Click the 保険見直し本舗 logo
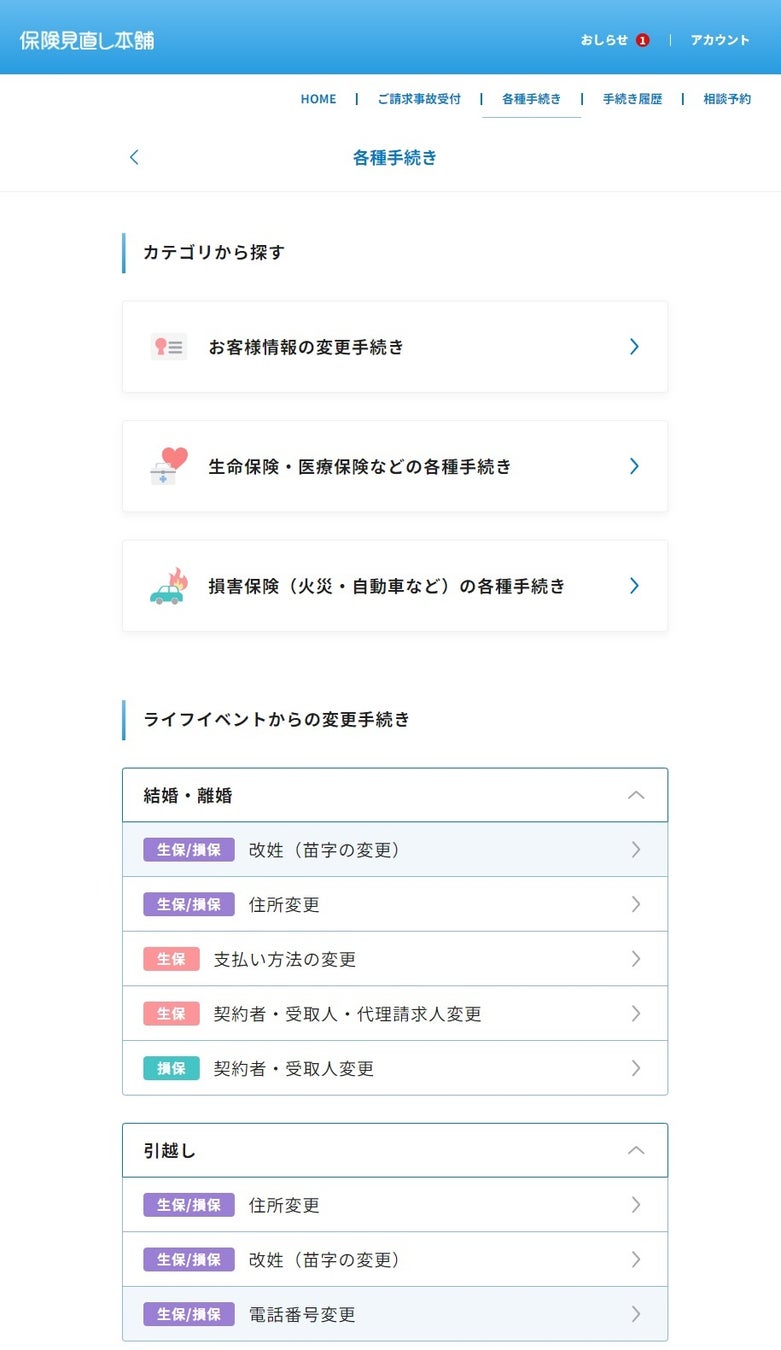This screenshot has height=1350, width=781. (x=87, y=40)
